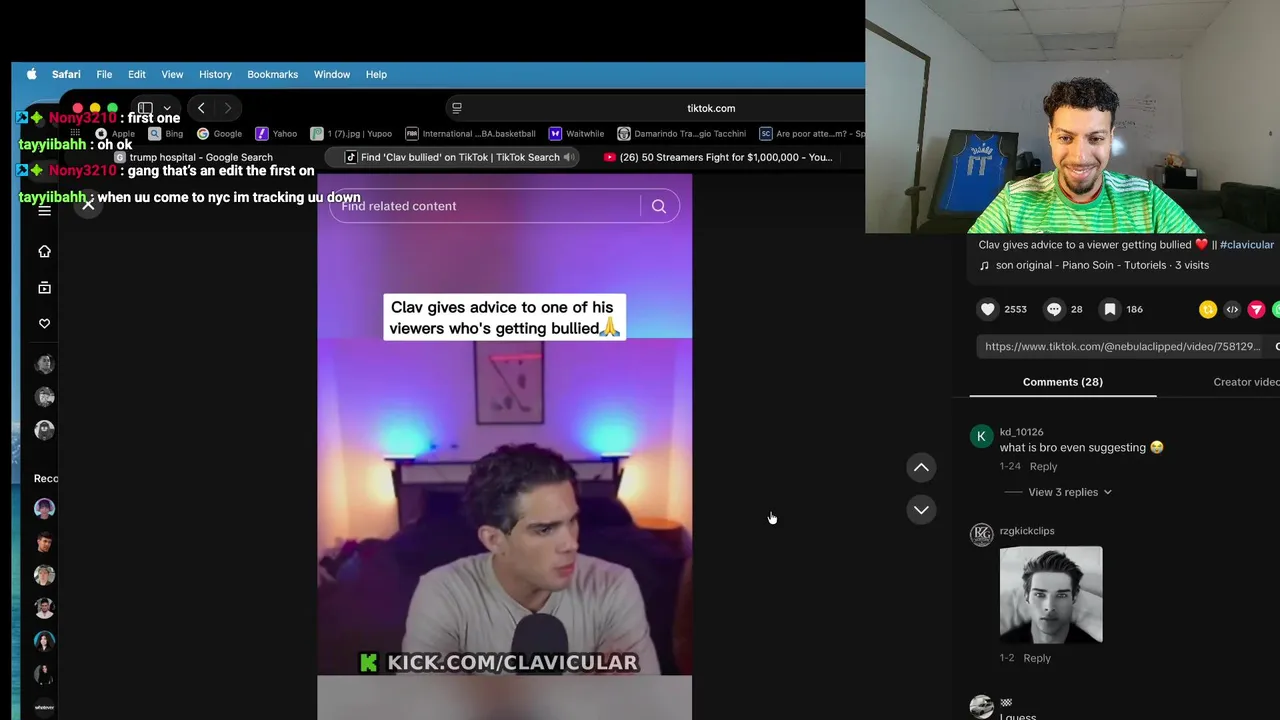Switch to trump hospital Google Search tab
Screen dimensions: 1280x720
(194, 157)
